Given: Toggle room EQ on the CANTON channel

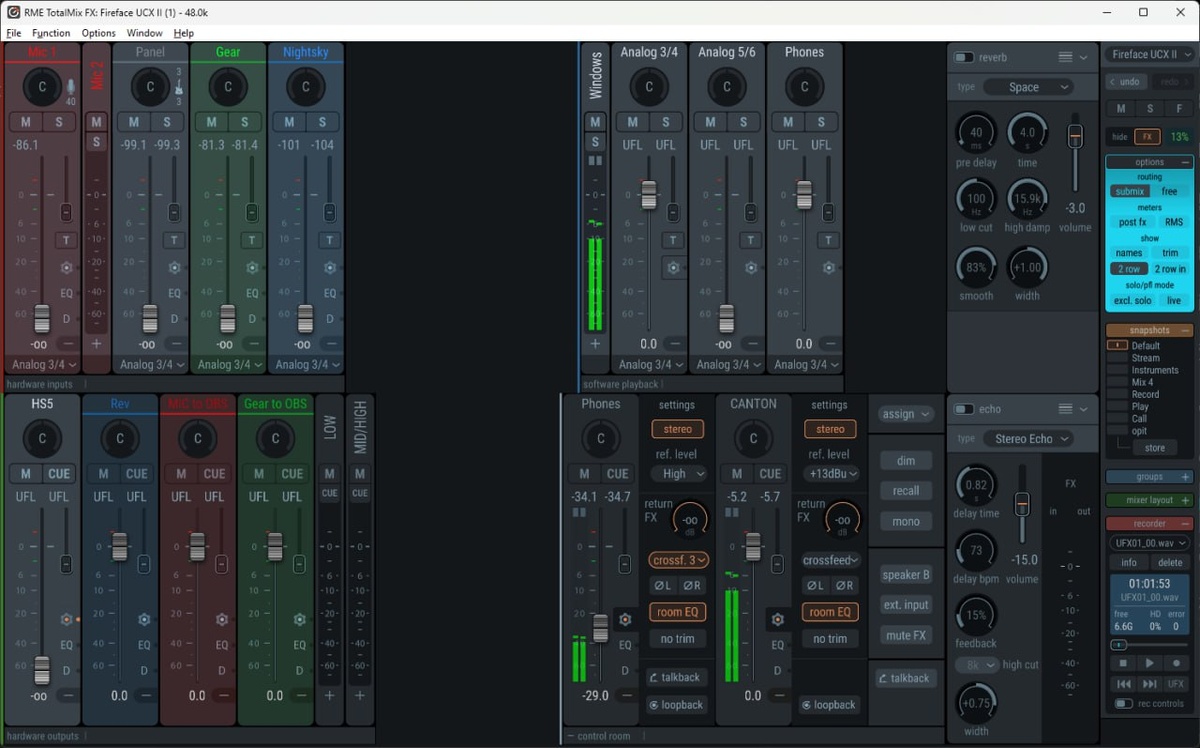Looking at the screenshot, I should (830, 612).
